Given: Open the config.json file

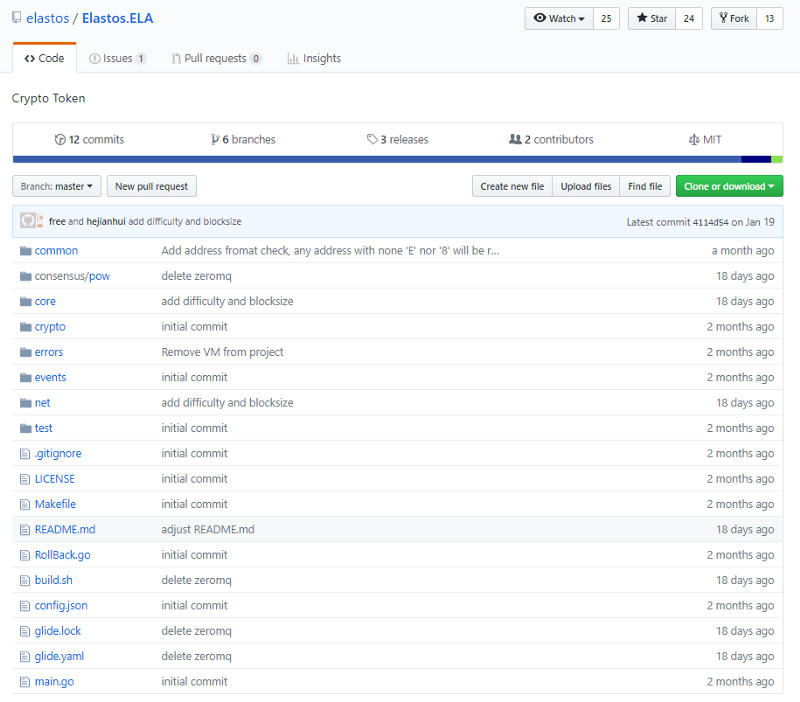Looking at the screenshot, I should pyautogui.click(x=61, y=606).
